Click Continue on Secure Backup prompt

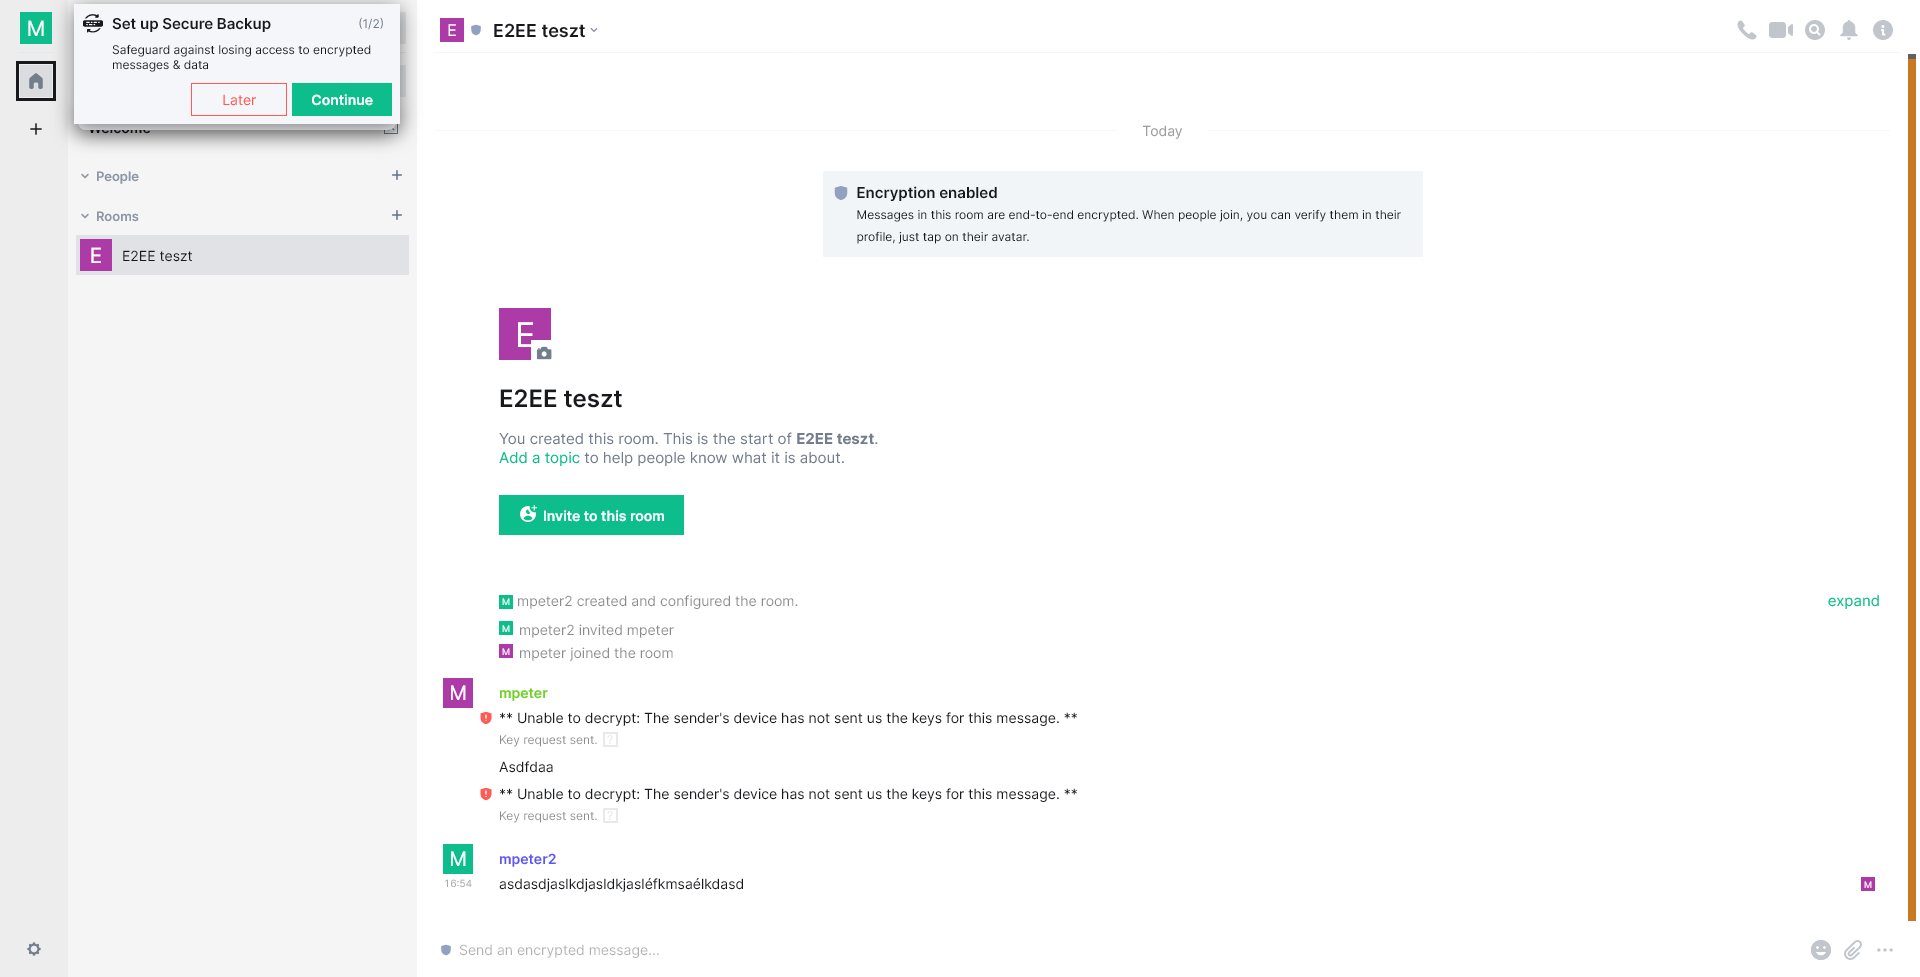(341, 99)
